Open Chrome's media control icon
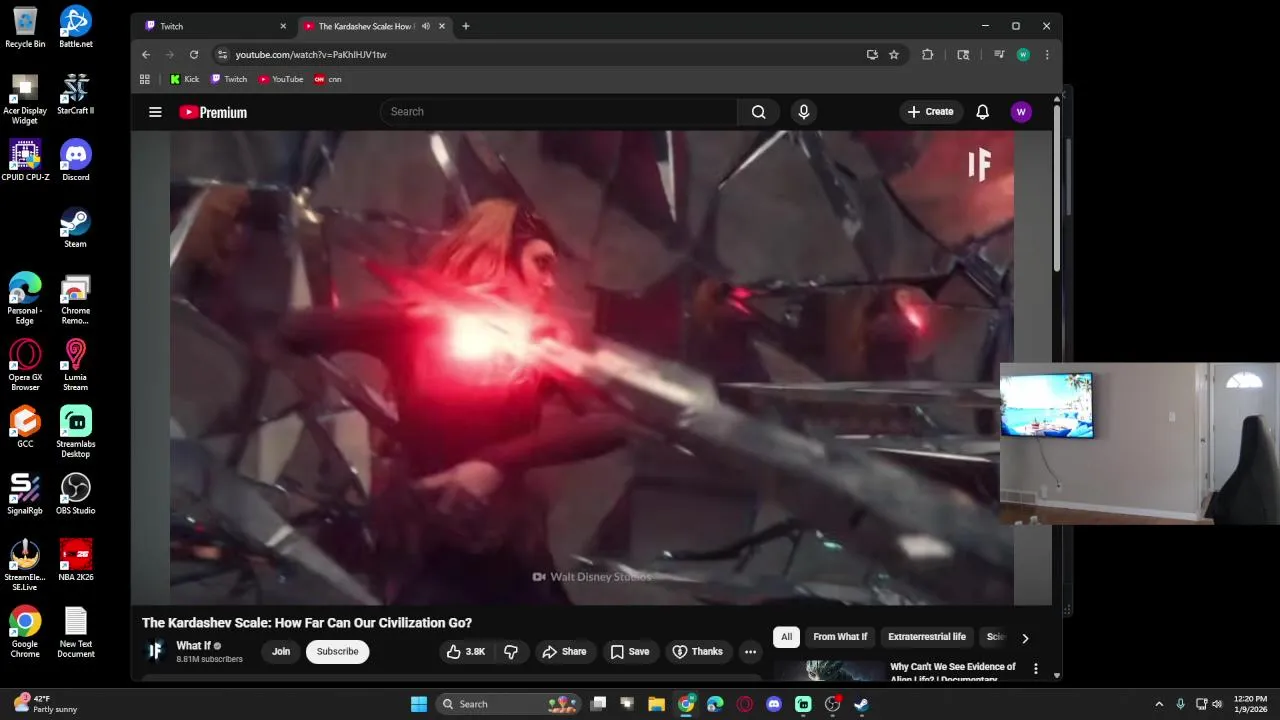Screen dimensions: 1280x720 pos(999,55)
